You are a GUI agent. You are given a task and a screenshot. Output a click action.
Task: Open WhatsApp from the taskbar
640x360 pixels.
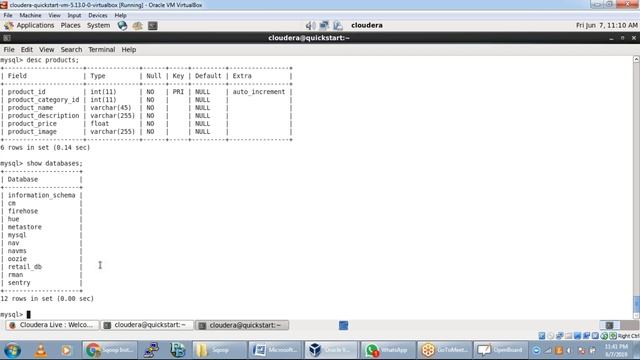pos(387,350)
